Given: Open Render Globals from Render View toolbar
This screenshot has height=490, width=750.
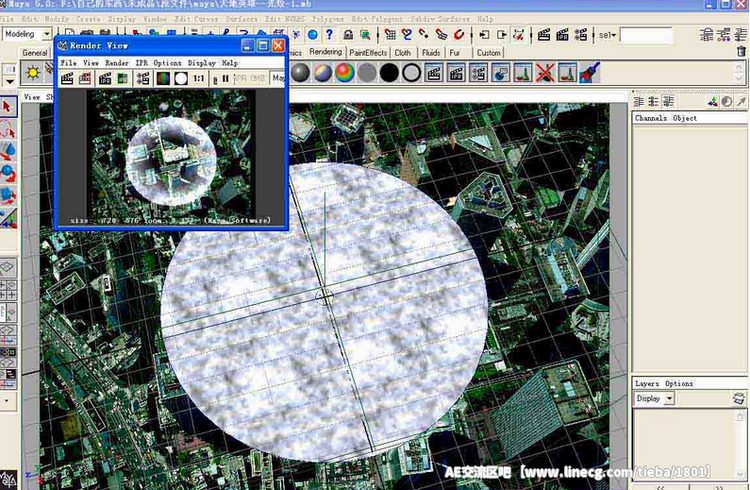Looking at the screenshot, I should click(x=143, y=78).
